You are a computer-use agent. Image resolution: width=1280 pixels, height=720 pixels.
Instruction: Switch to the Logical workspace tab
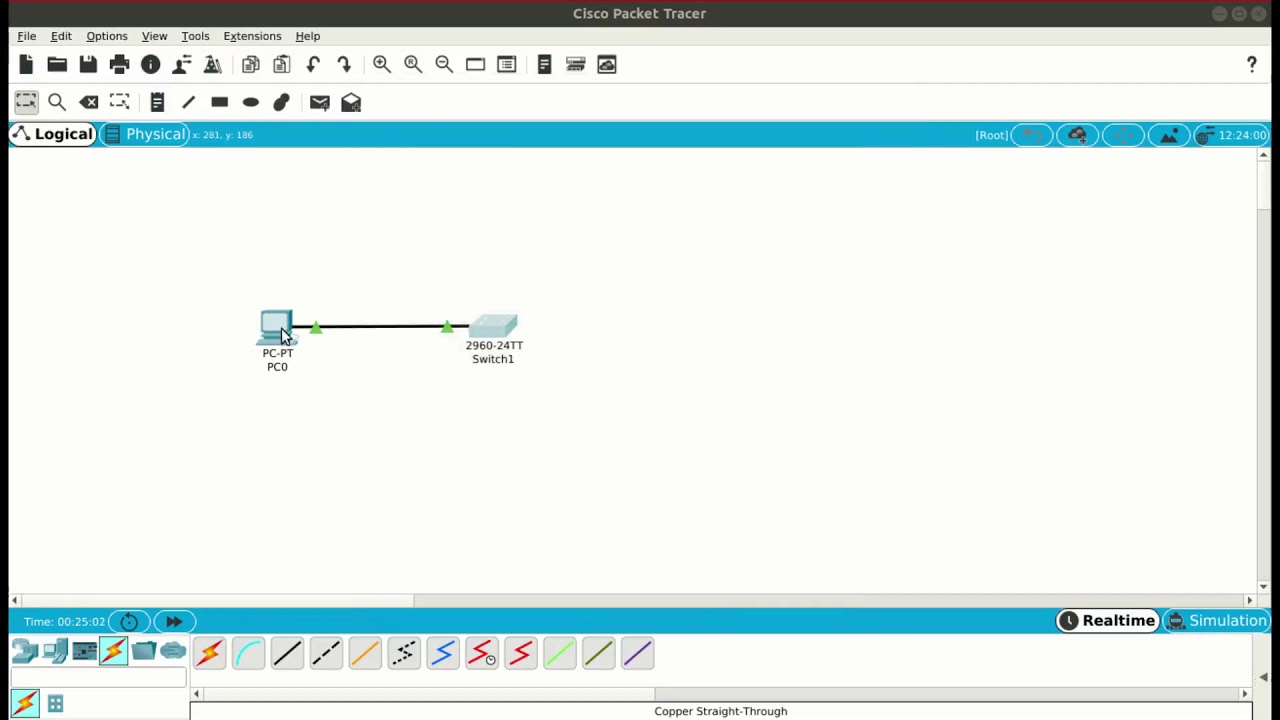coord(53,134)
